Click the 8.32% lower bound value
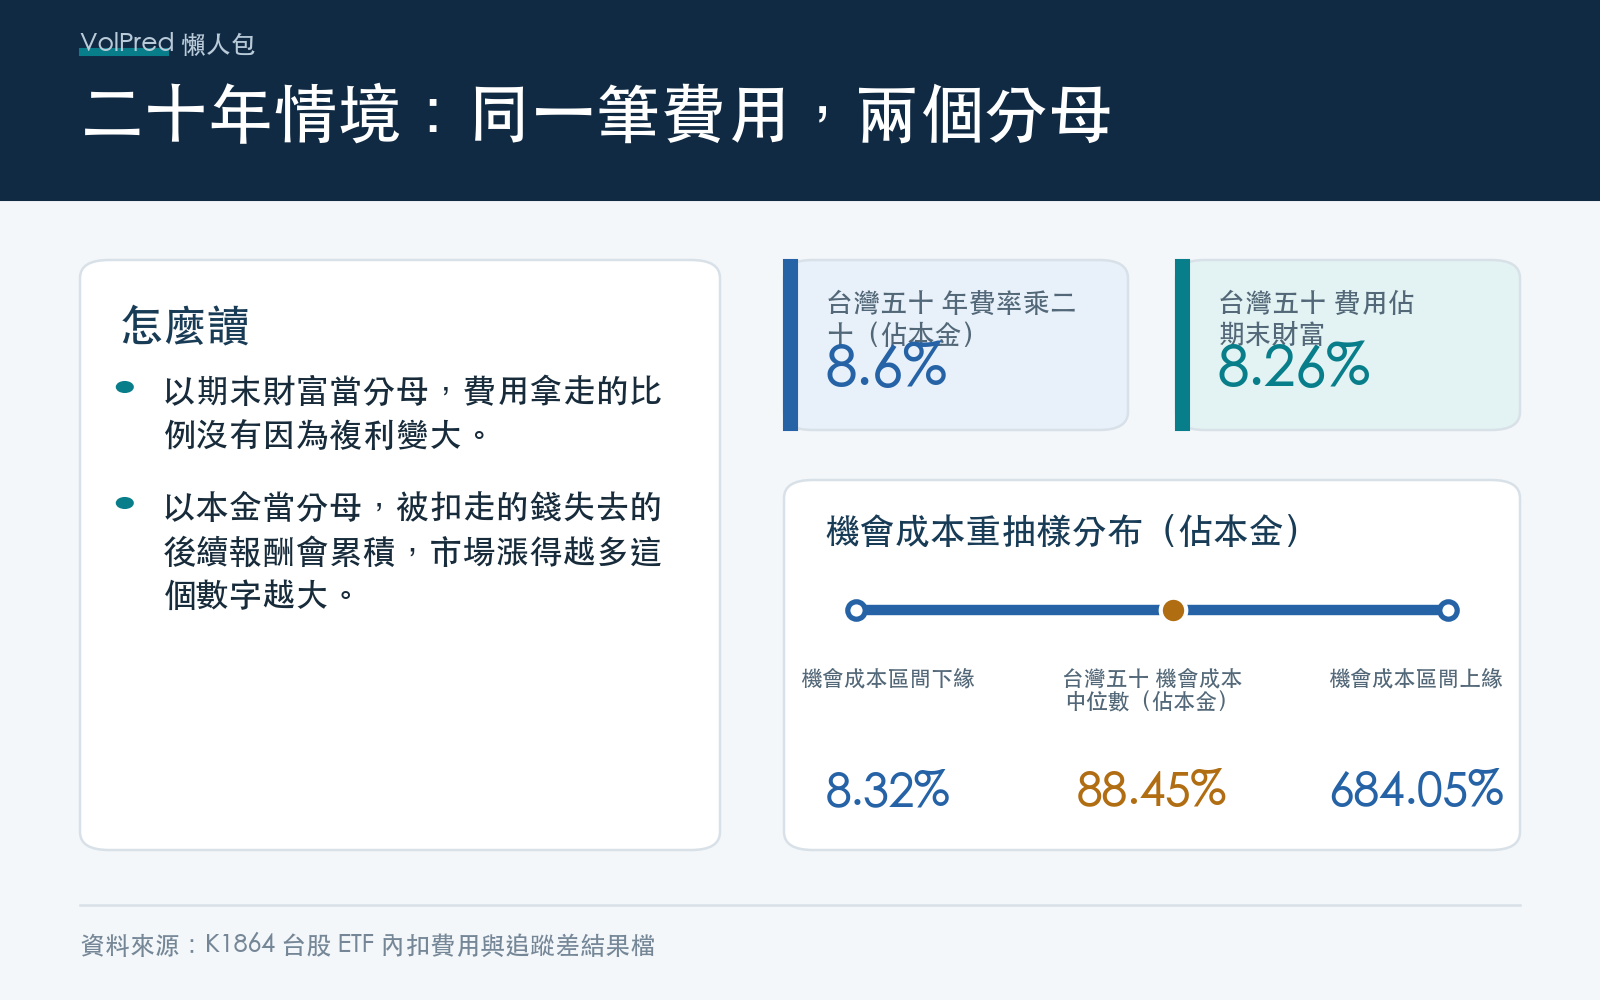 tap(887, 790)
